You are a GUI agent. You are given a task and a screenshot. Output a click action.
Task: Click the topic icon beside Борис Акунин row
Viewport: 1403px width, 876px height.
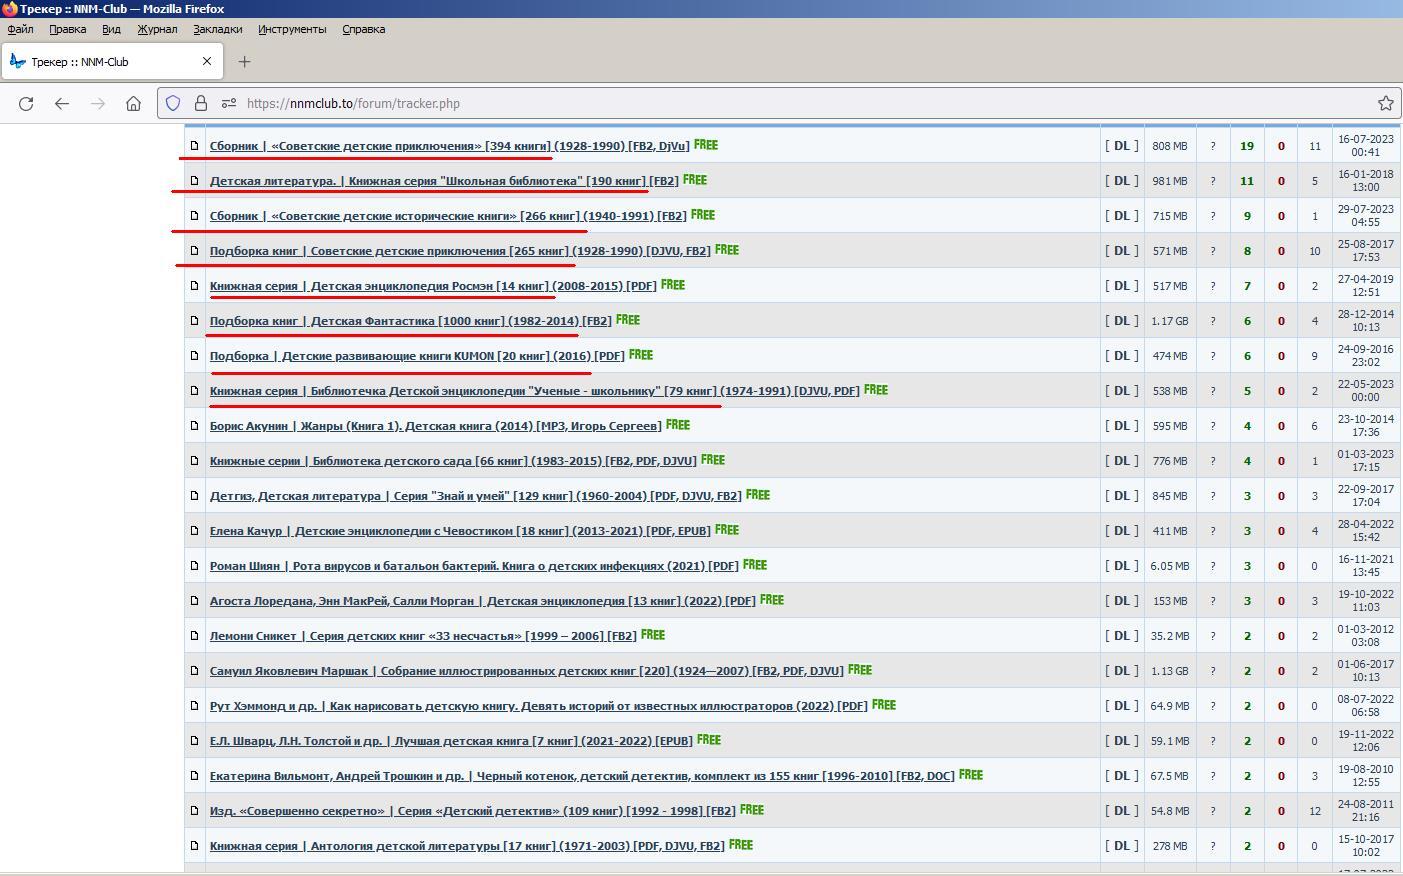click(x=195, y=426)
